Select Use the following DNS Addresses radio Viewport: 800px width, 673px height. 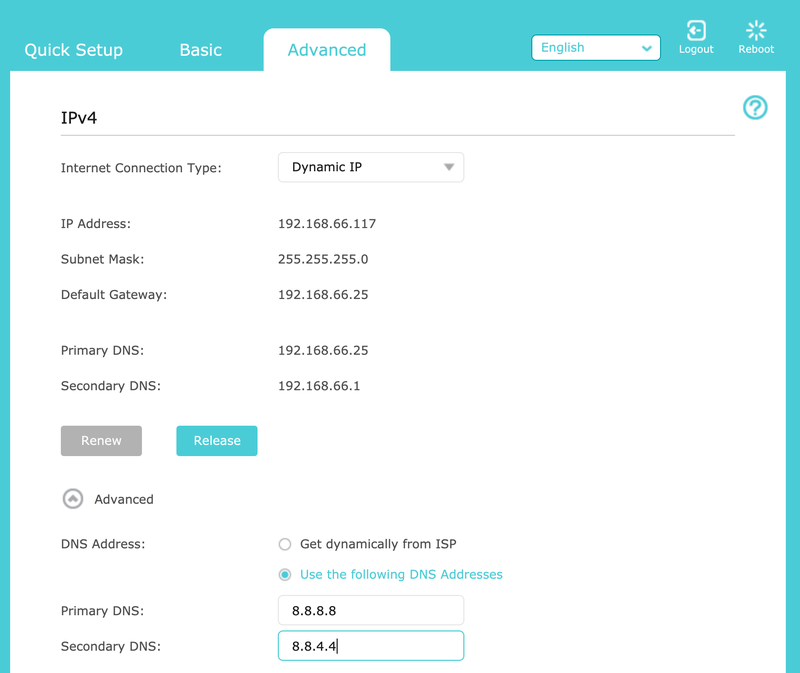click(x=285, y=575)
